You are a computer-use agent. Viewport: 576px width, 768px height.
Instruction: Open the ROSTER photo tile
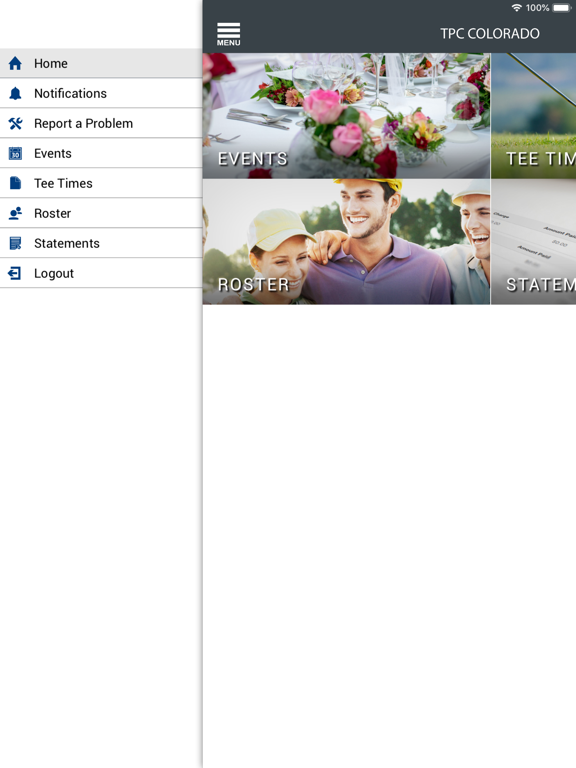[346, 241]
